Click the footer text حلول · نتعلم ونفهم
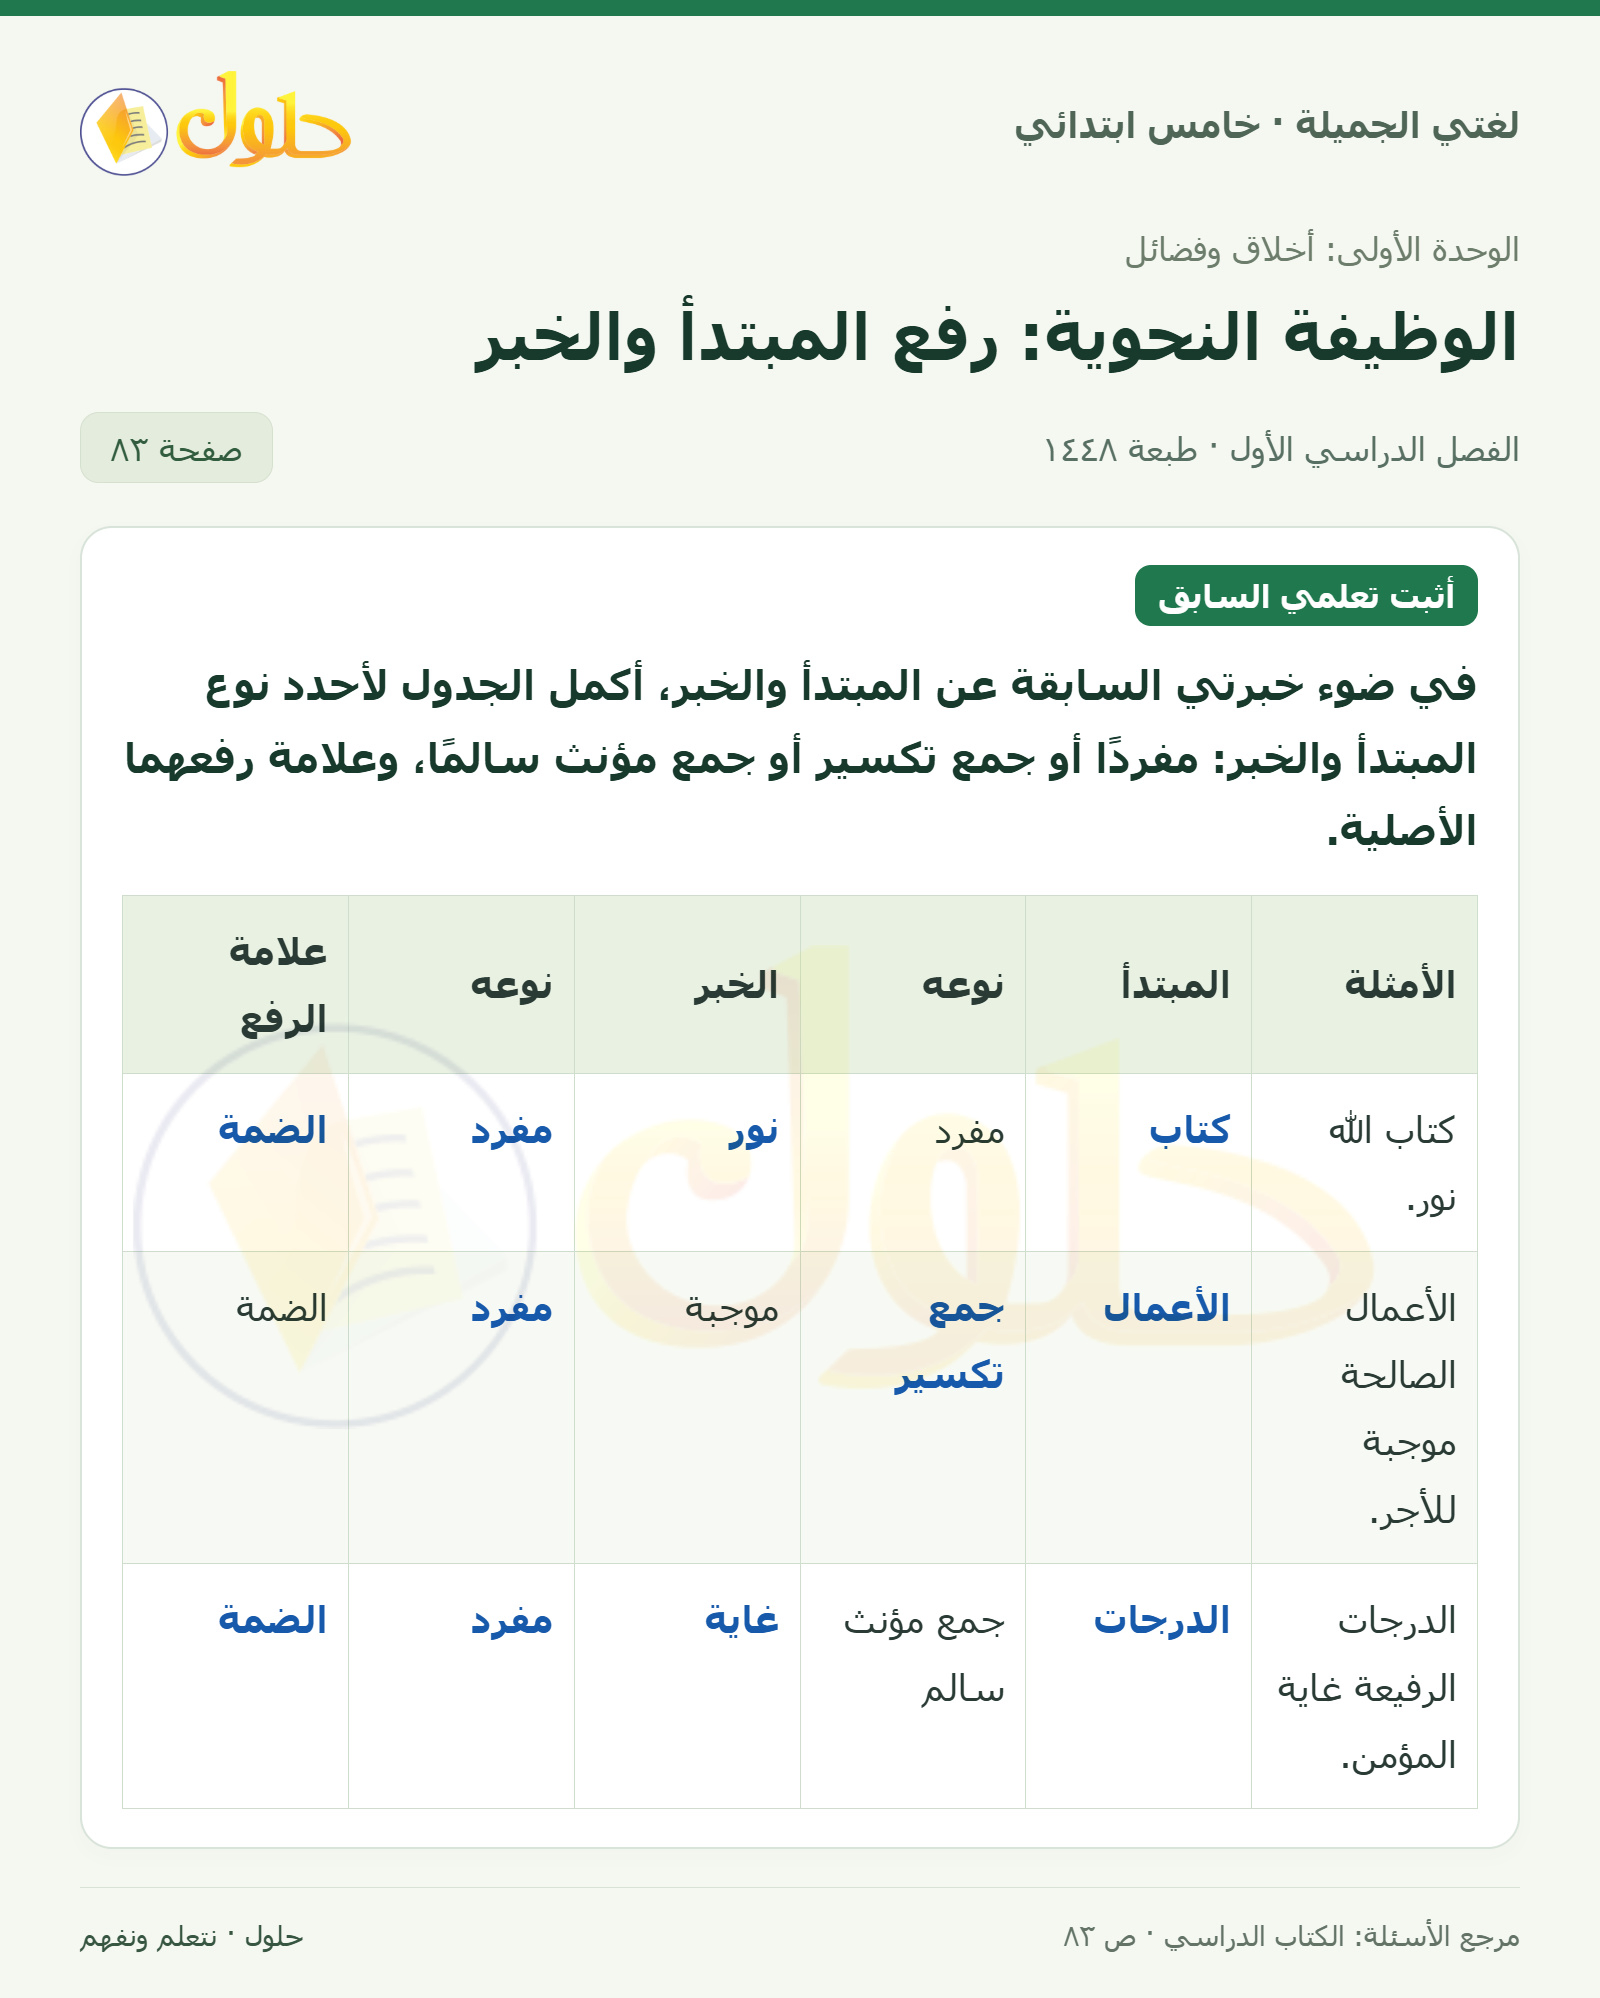The image size is (1600, 1998). (192, 1937)
